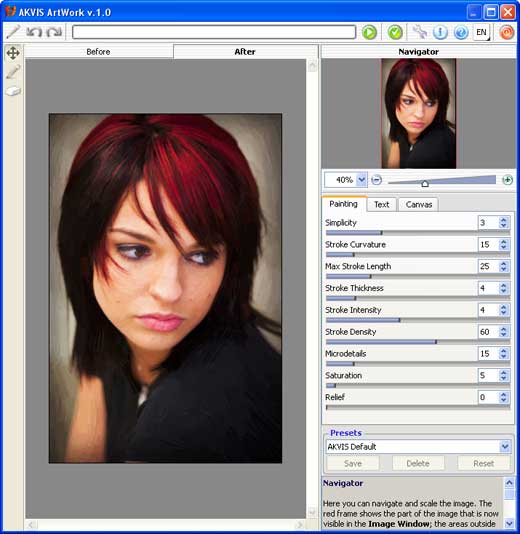
Task: Click the Stroke Density value field showing 60
Action: coord(488,332)
